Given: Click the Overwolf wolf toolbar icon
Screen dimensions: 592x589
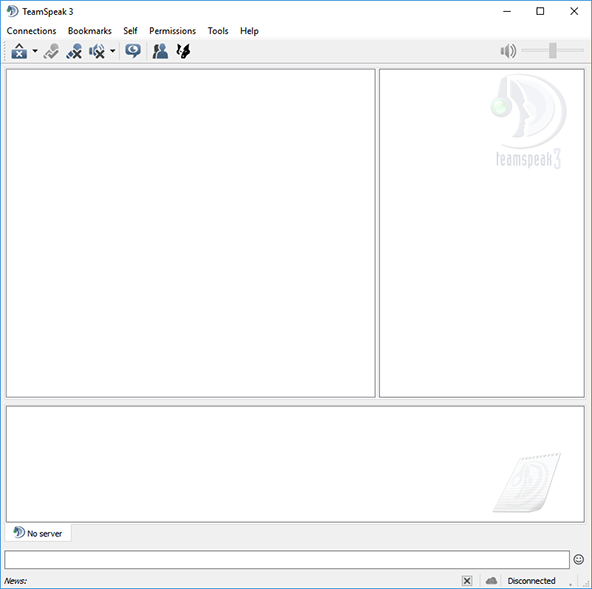Looking at the screenshot, I should 183,51.
